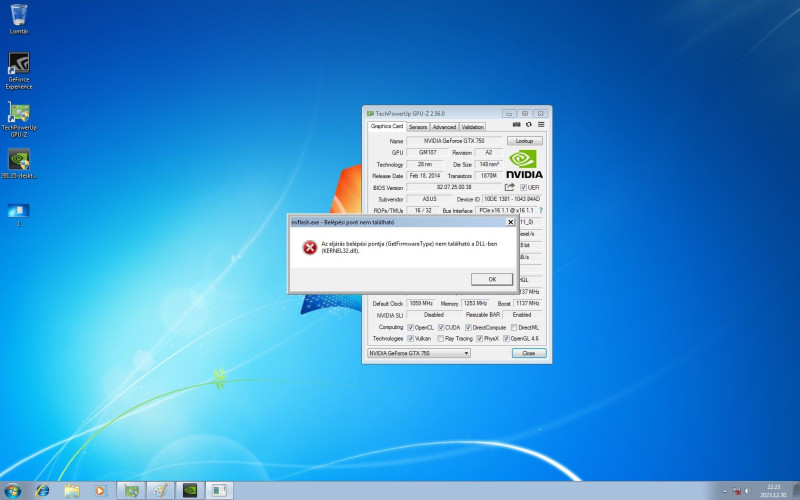Toggle the CUDA checkbox
Image resolution: width=800 pixels, height=500 pixels.
pos(441,328)
